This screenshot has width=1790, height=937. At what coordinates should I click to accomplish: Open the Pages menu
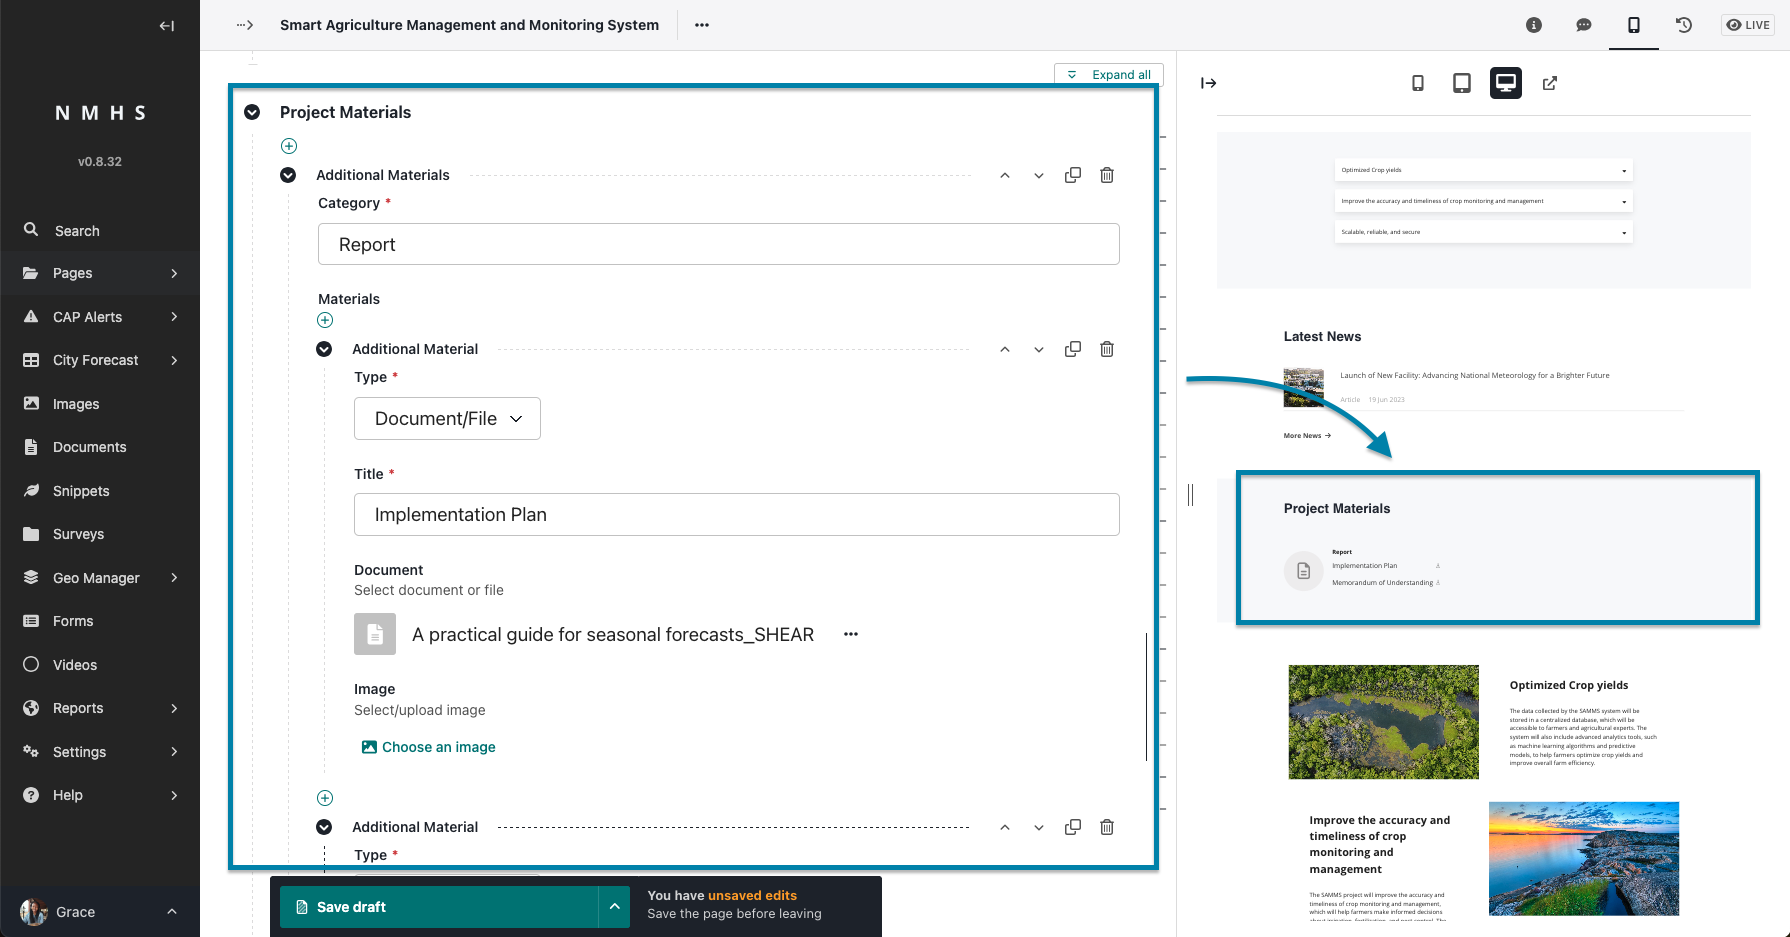coord(100,273)
